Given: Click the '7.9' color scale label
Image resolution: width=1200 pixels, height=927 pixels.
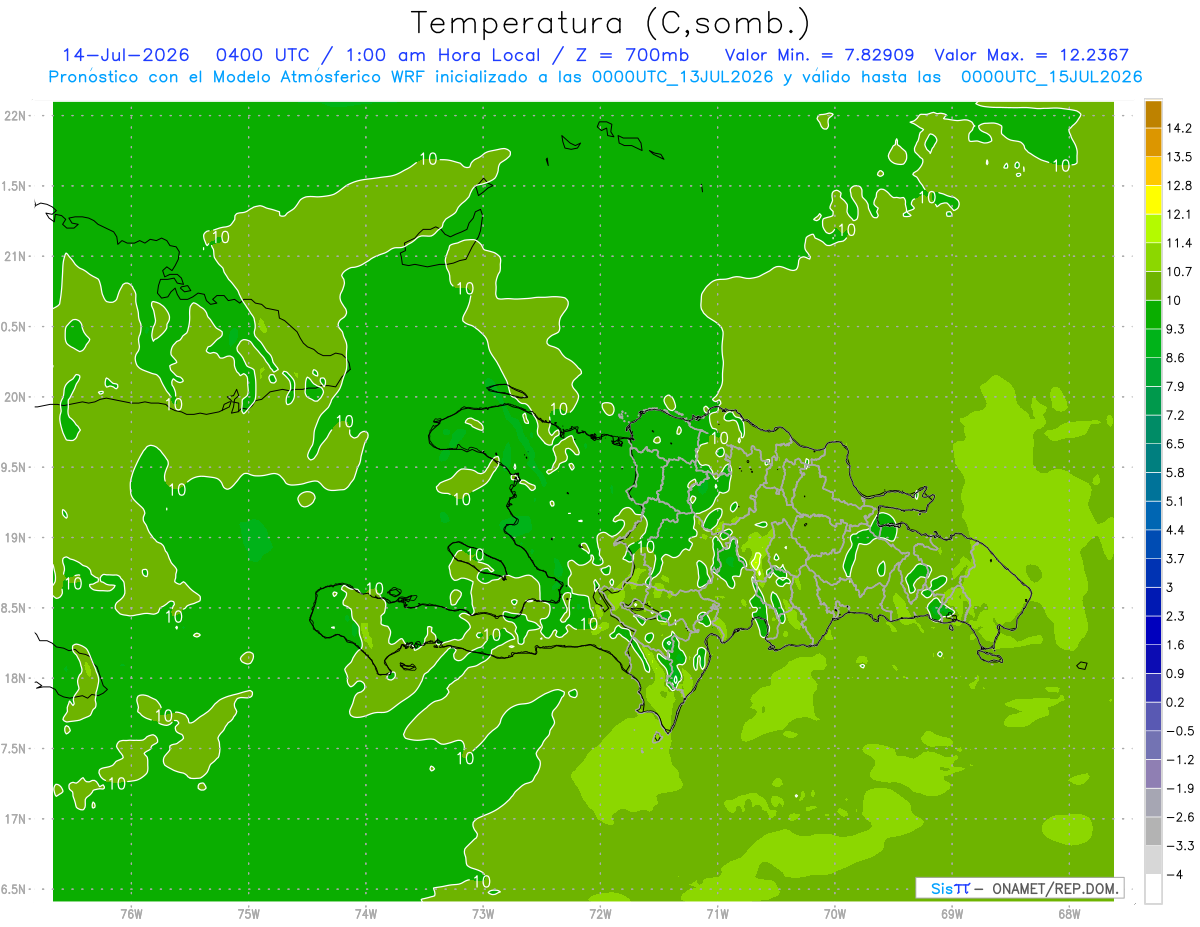Looking at the screenshot, I should click(1176, 386).
